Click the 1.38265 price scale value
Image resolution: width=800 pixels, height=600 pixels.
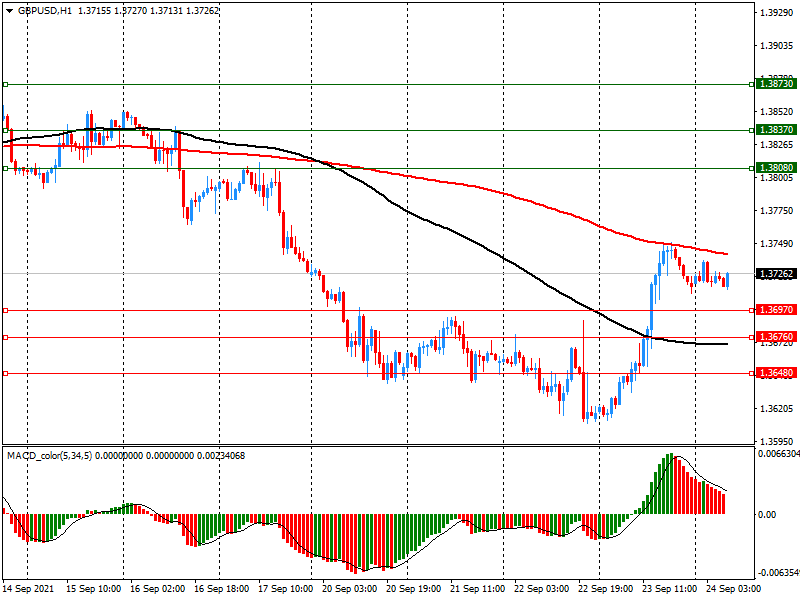pyautogui.click(x=777, y=145)
